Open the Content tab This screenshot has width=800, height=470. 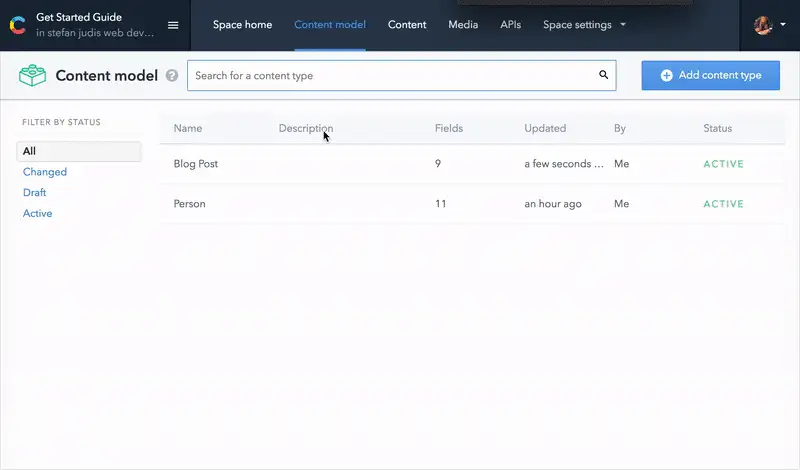(407, 24)
